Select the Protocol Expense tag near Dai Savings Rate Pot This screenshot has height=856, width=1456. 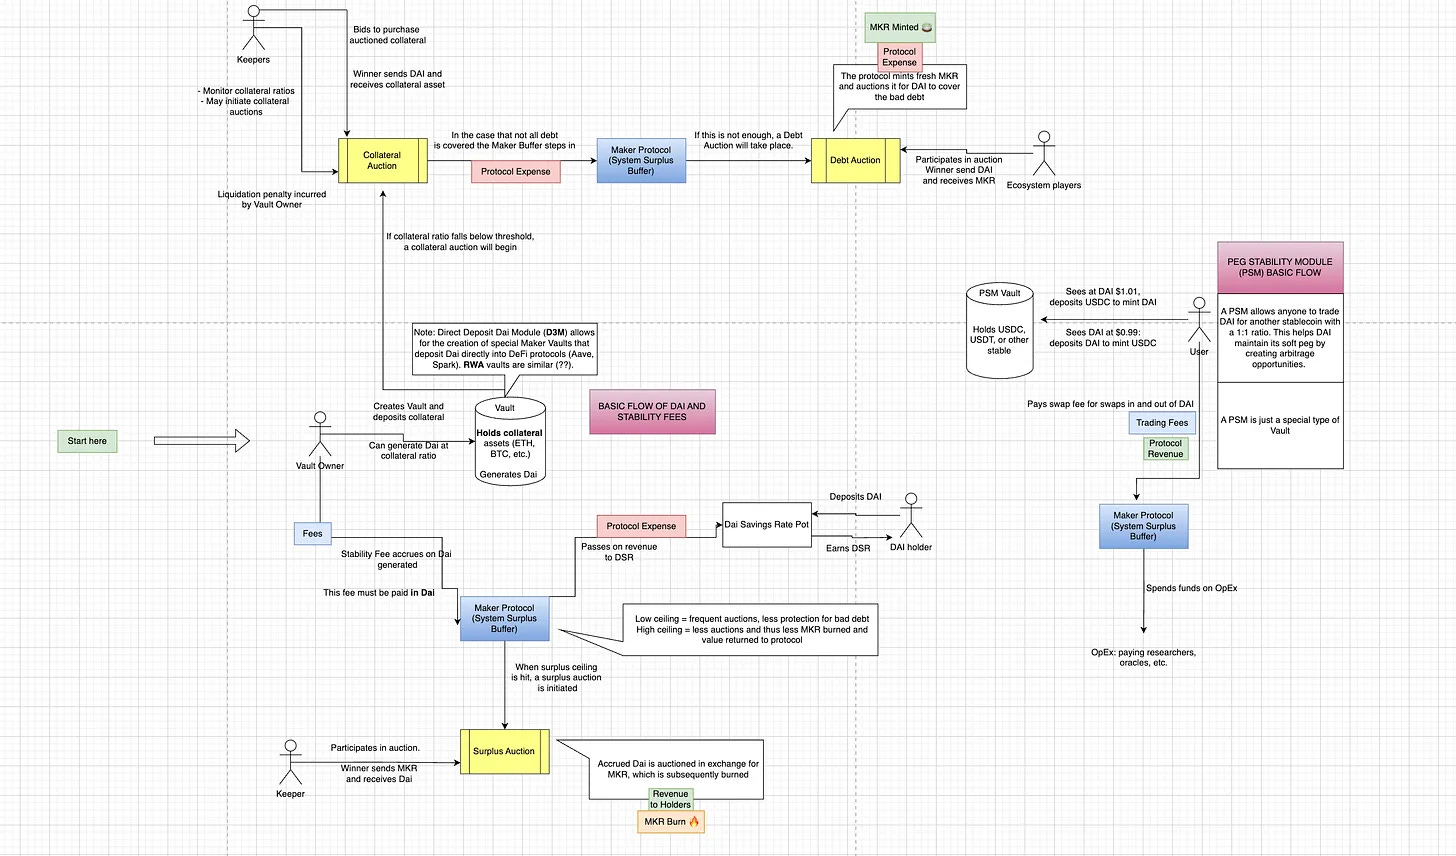641,526
